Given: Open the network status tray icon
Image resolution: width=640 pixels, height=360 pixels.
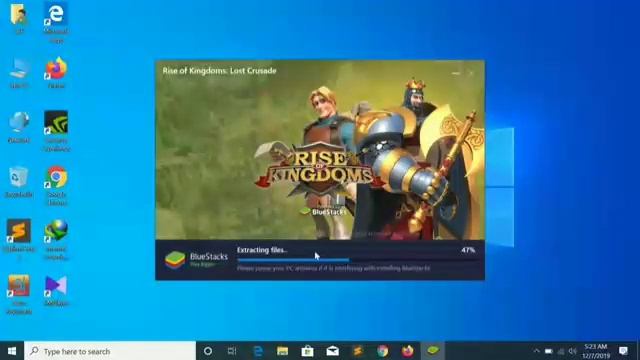Looking at the screenshot, I should (561, 351).
